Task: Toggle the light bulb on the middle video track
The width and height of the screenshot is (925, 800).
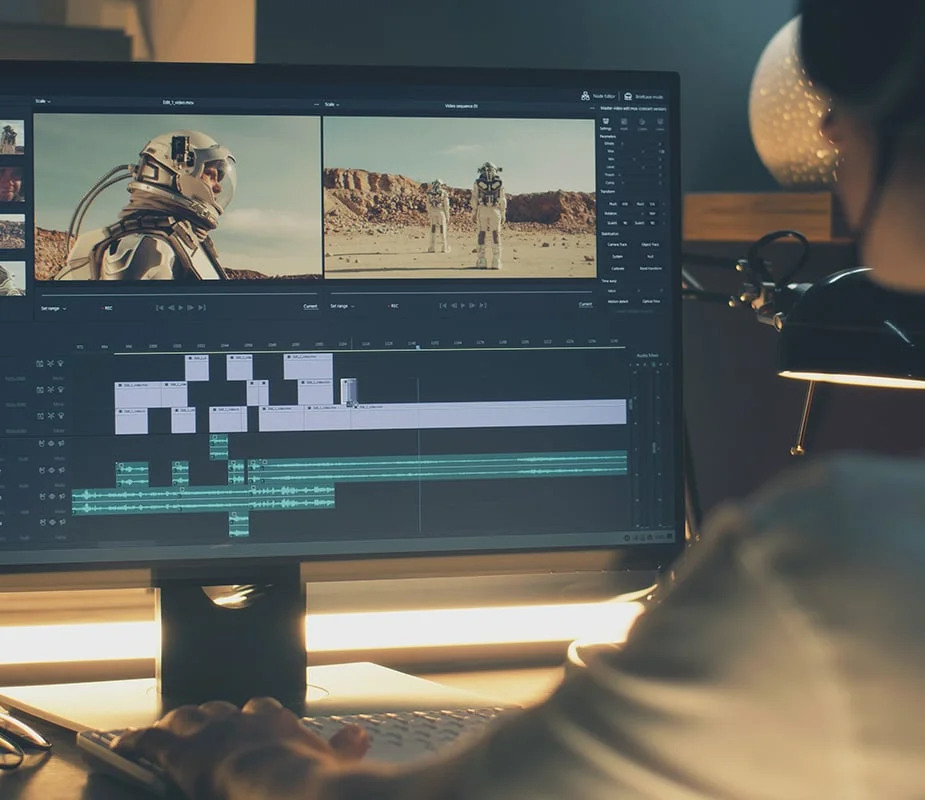Action: (61, 389)
